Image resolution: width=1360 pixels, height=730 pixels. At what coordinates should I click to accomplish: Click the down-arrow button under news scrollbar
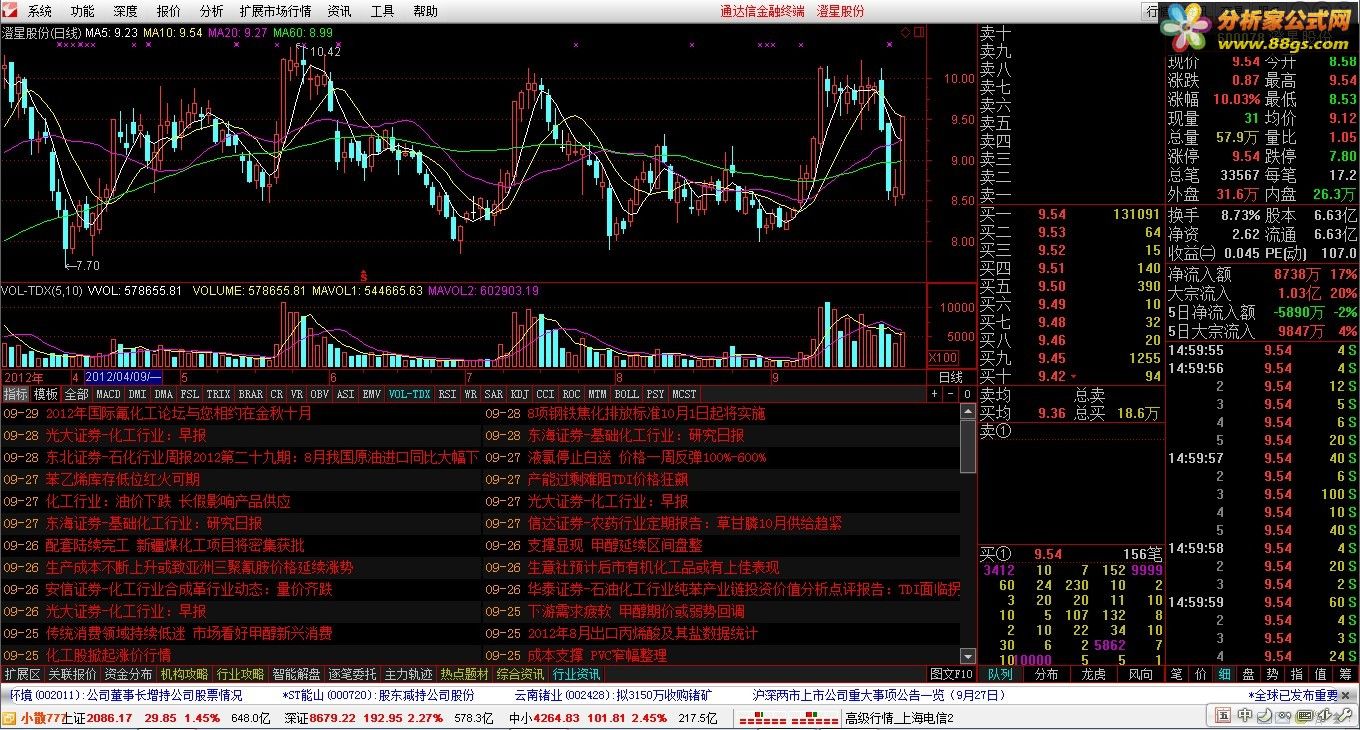pyautogui.click(x=967, y=659)
